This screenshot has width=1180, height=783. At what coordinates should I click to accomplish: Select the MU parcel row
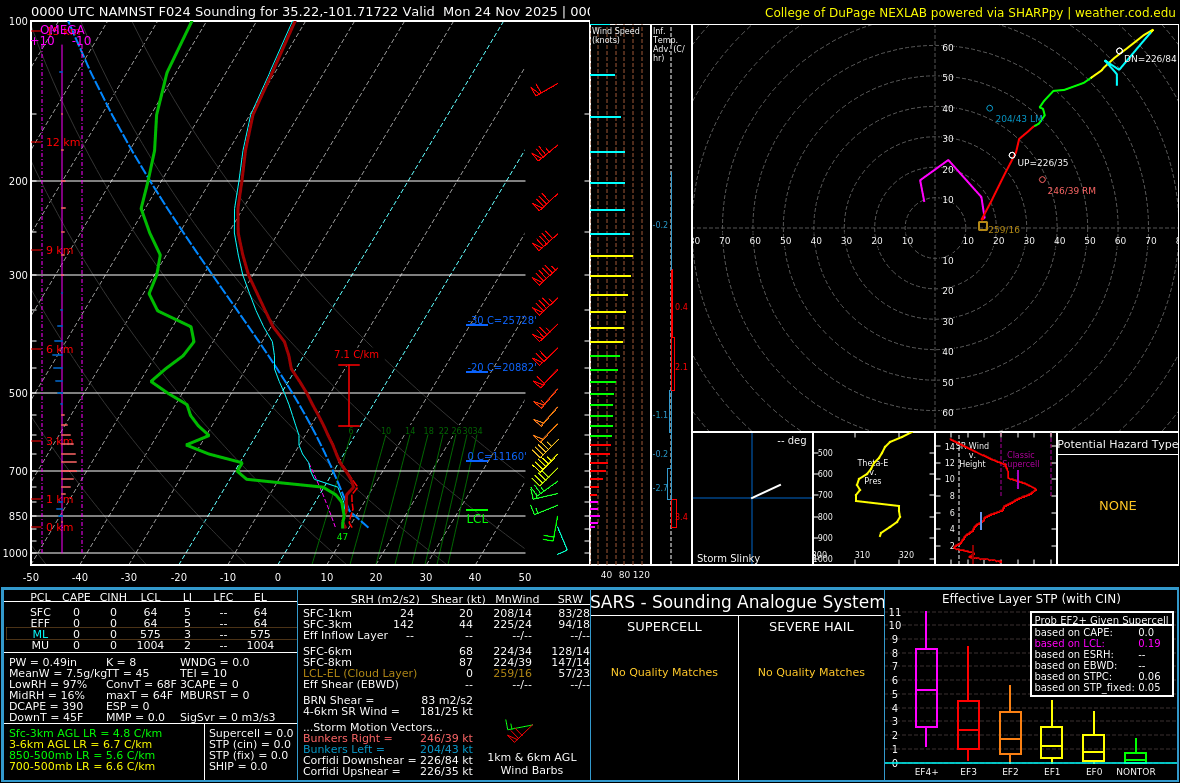point(151,645)
